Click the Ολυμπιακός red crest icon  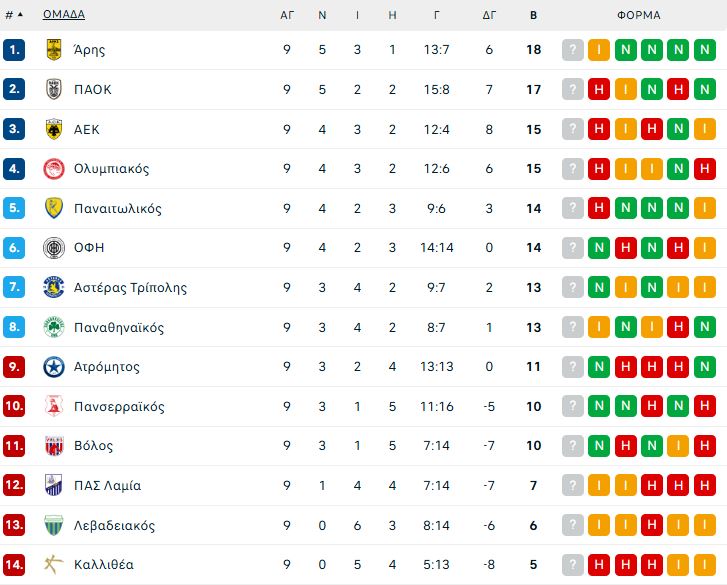pos(54,169)
